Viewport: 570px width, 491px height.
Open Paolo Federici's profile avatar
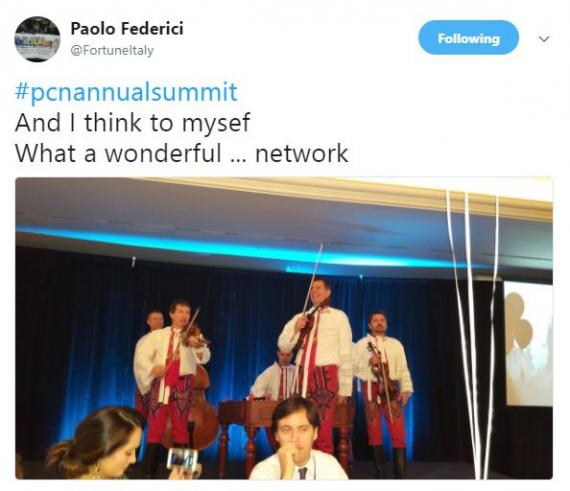37,39
